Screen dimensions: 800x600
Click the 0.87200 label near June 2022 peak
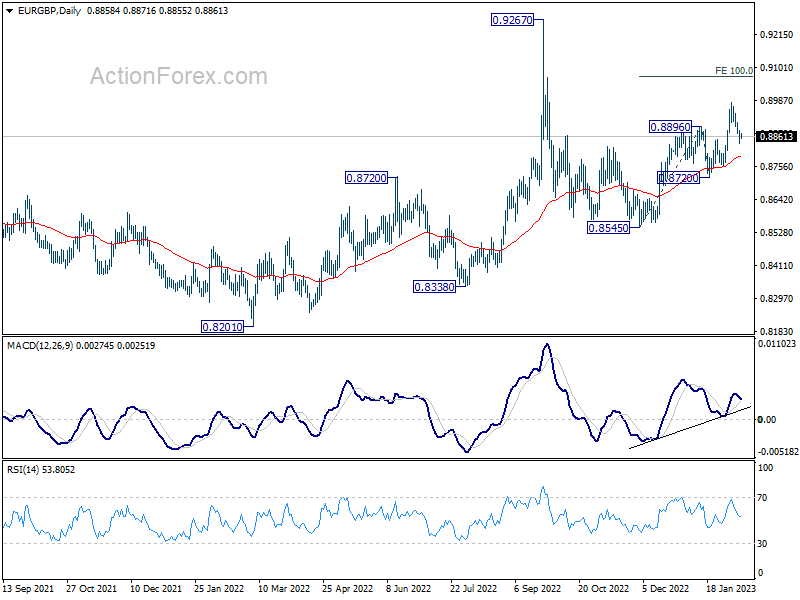coord(366,178)
